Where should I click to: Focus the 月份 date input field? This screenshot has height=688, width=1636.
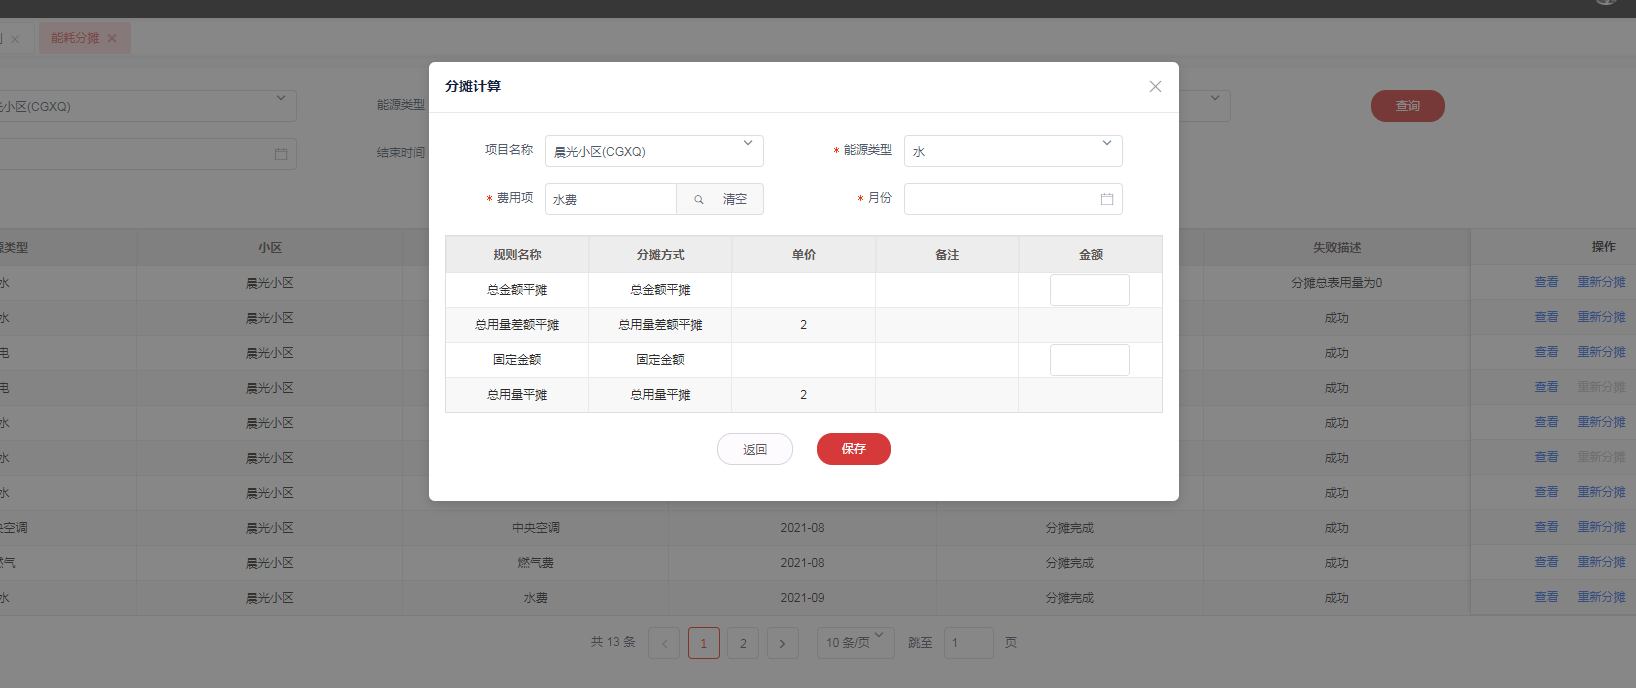tap(1000, 199)
